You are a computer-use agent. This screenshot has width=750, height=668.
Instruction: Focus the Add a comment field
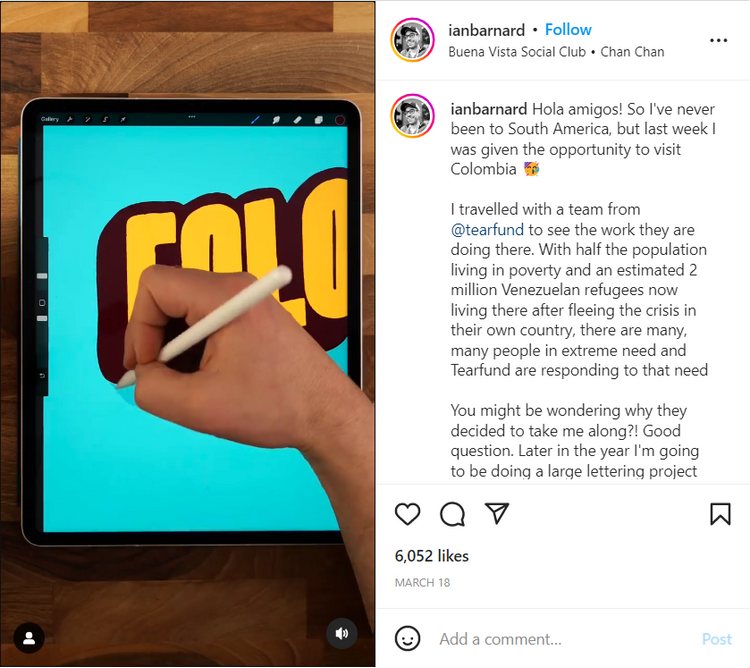click(564, 639)
